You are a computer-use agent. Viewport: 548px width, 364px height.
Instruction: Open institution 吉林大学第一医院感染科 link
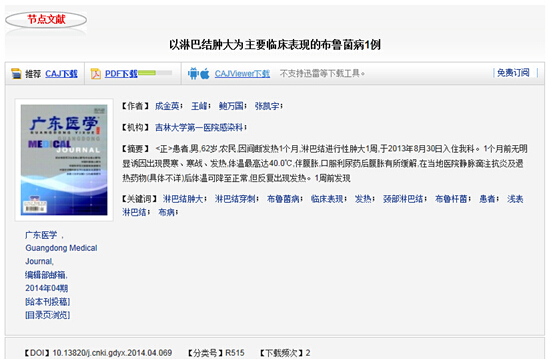pos(199,128)
